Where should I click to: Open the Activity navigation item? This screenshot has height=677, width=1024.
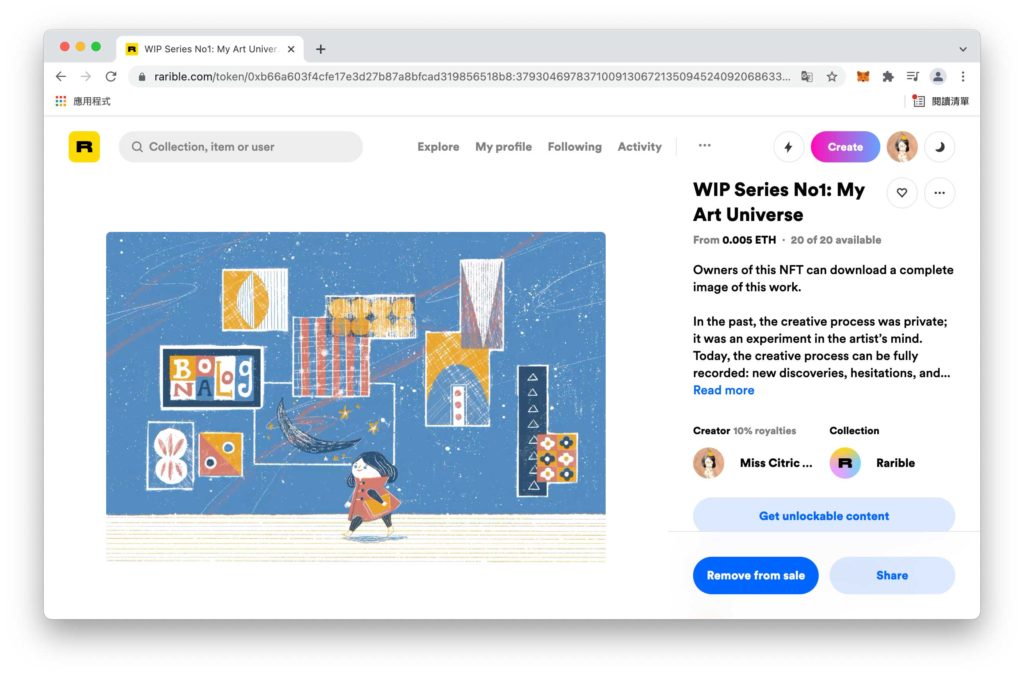click(639, 147)
